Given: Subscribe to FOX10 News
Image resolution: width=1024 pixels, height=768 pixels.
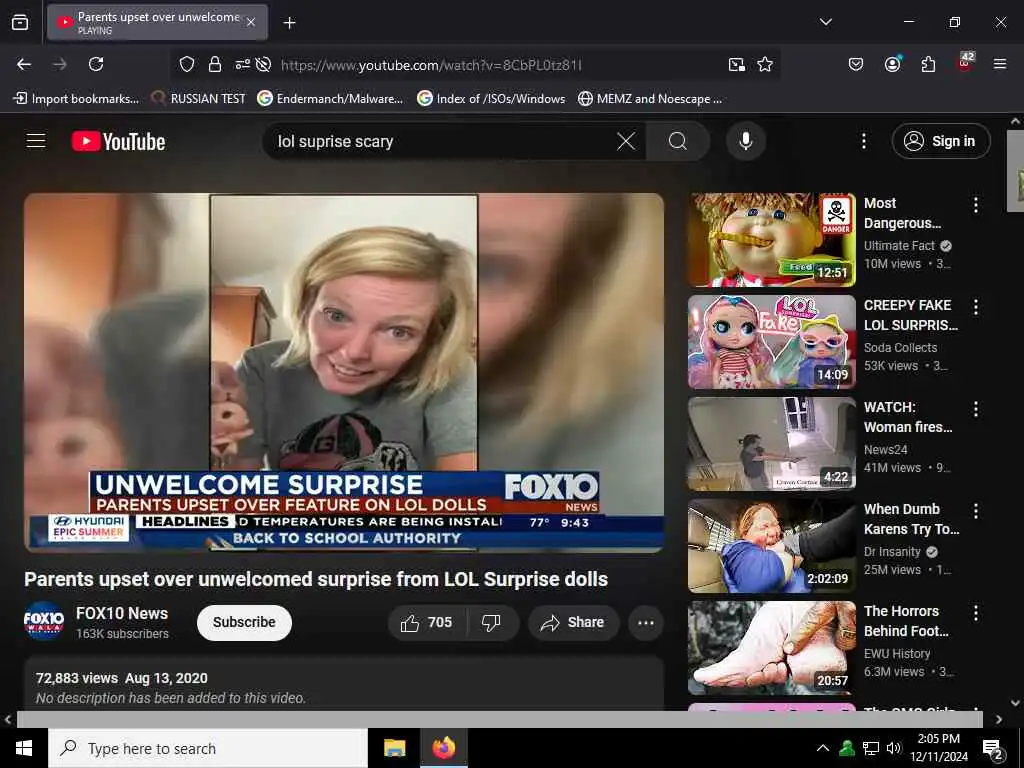Looking at the screenshot, I should coord(244,622).
